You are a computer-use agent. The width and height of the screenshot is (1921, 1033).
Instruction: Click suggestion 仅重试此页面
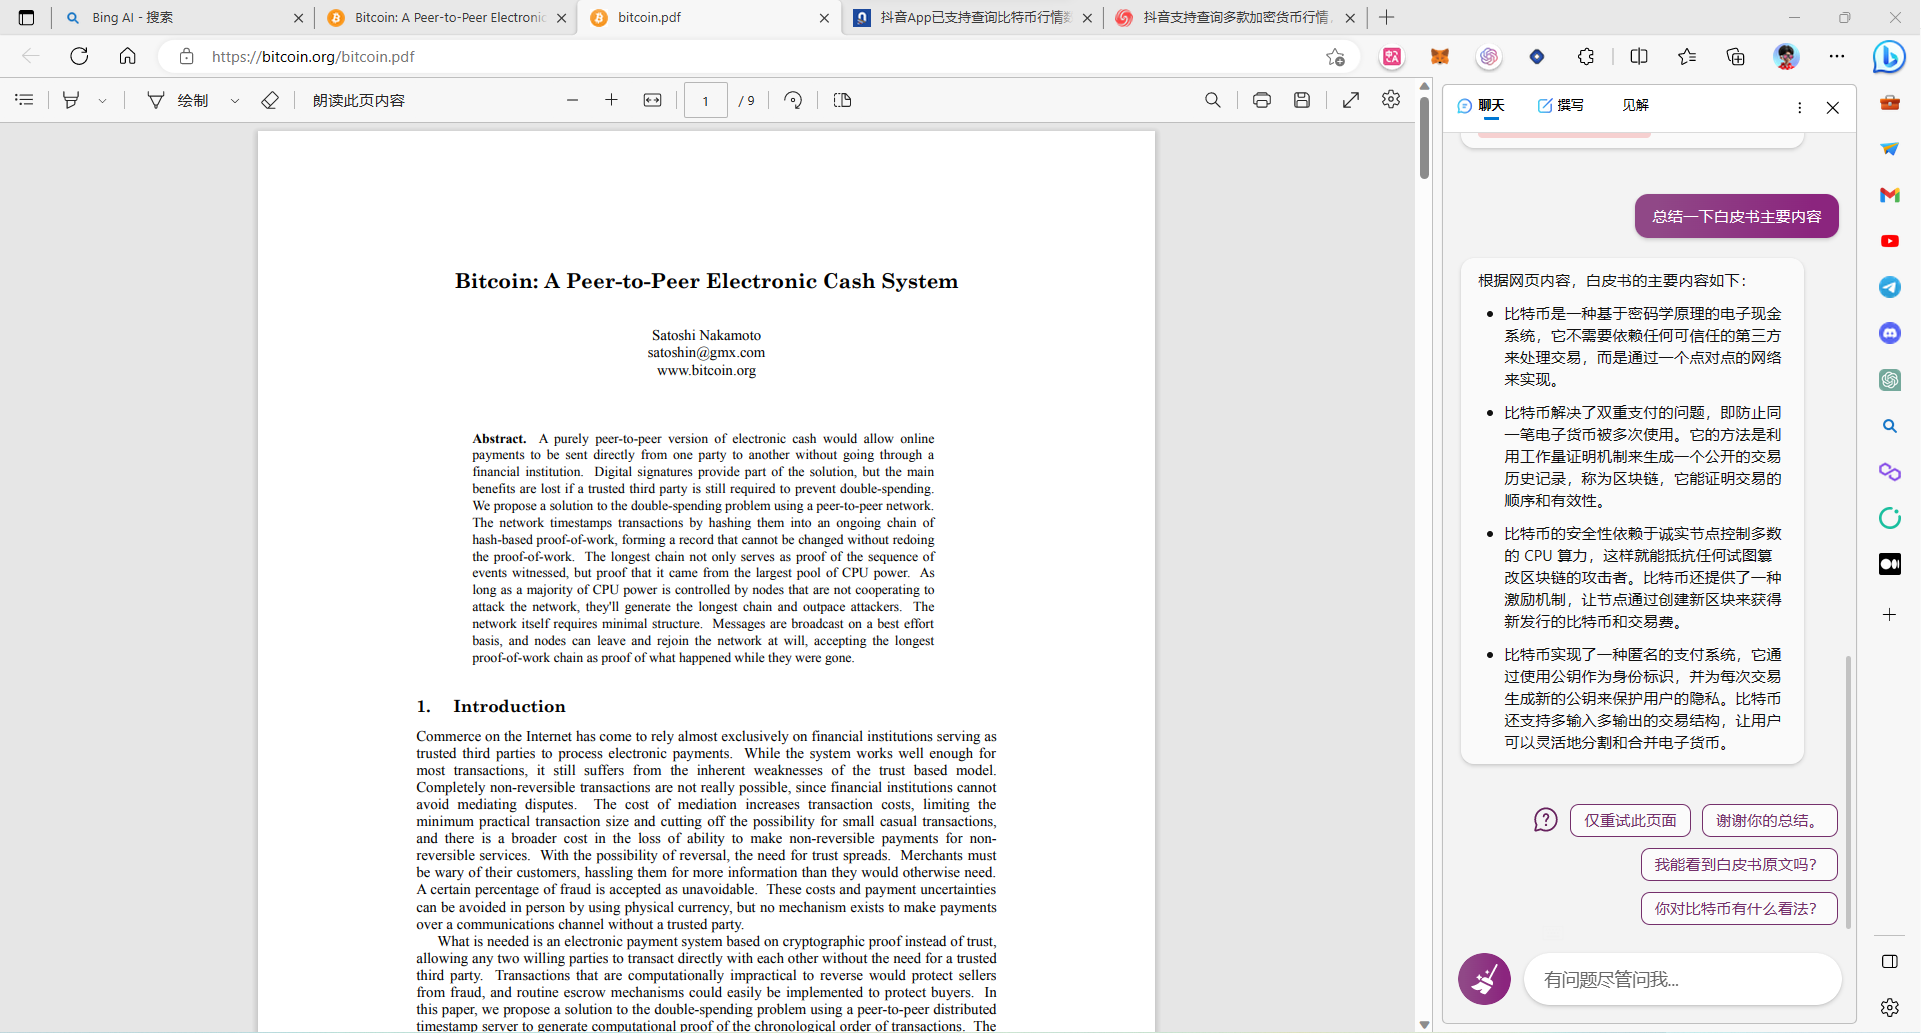(1630, 821)
